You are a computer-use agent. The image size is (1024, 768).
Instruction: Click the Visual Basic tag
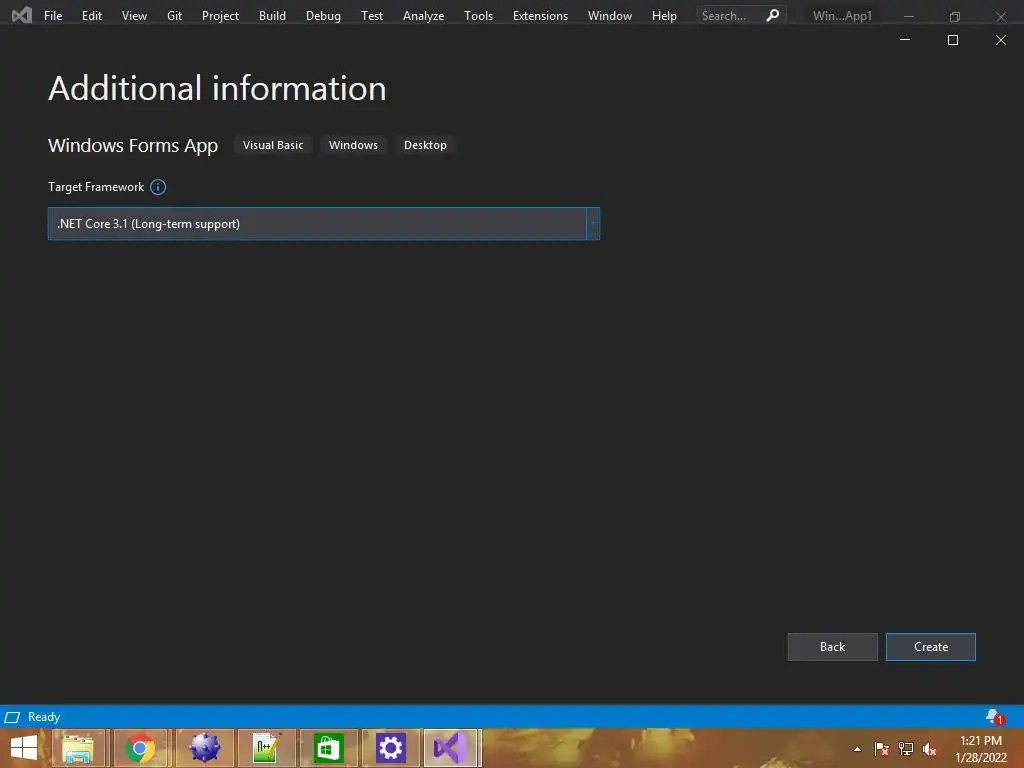coord(273,145)
